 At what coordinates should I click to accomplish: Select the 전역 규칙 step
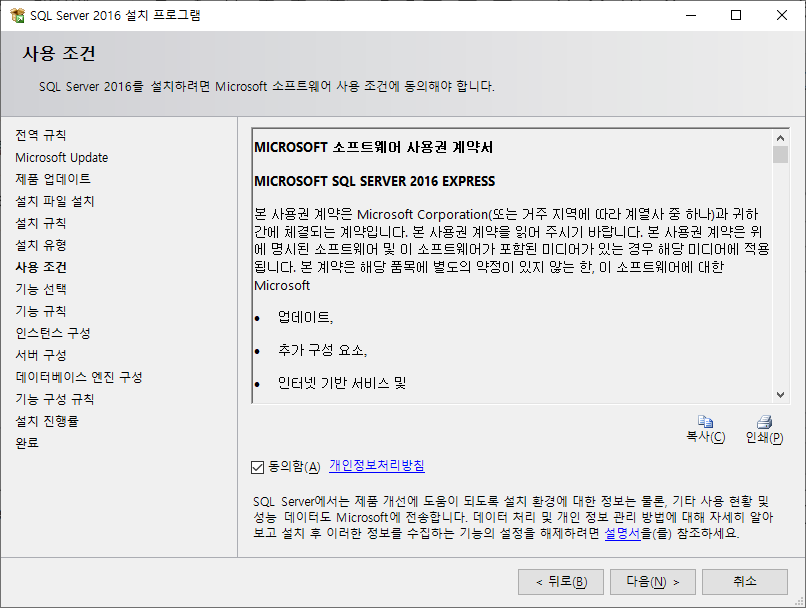pyautogui.click(x=41, y=135)
